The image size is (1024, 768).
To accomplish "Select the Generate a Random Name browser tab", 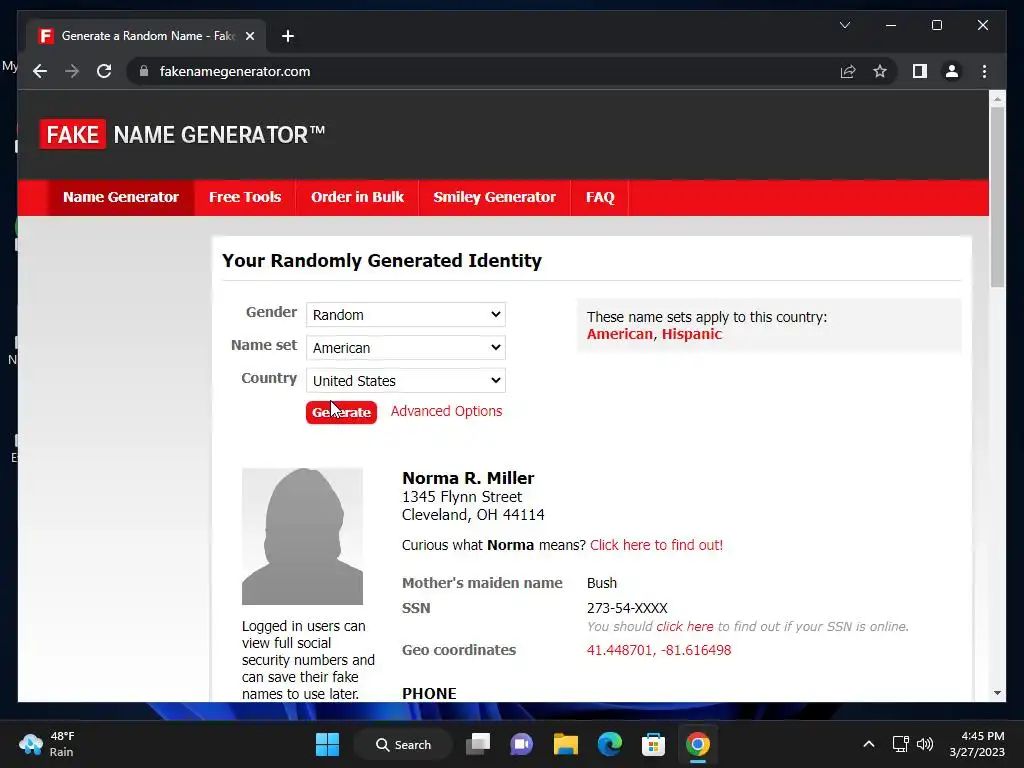I will [147, 36].
